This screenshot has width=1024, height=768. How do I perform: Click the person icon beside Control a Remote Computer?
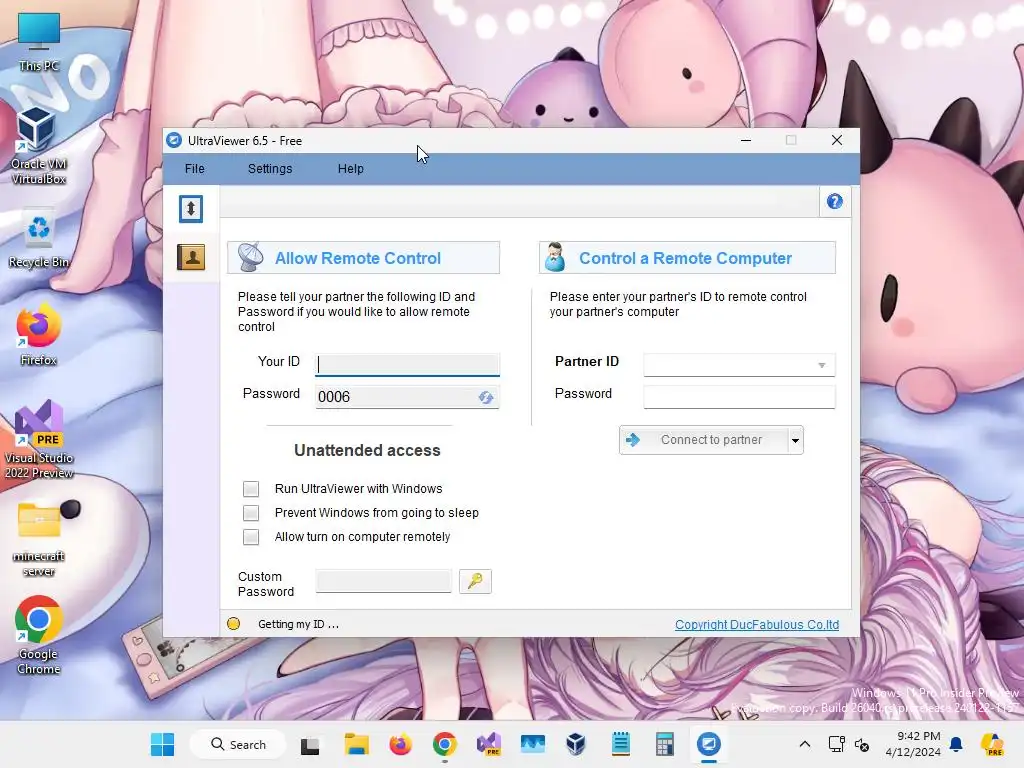[555, 257]
